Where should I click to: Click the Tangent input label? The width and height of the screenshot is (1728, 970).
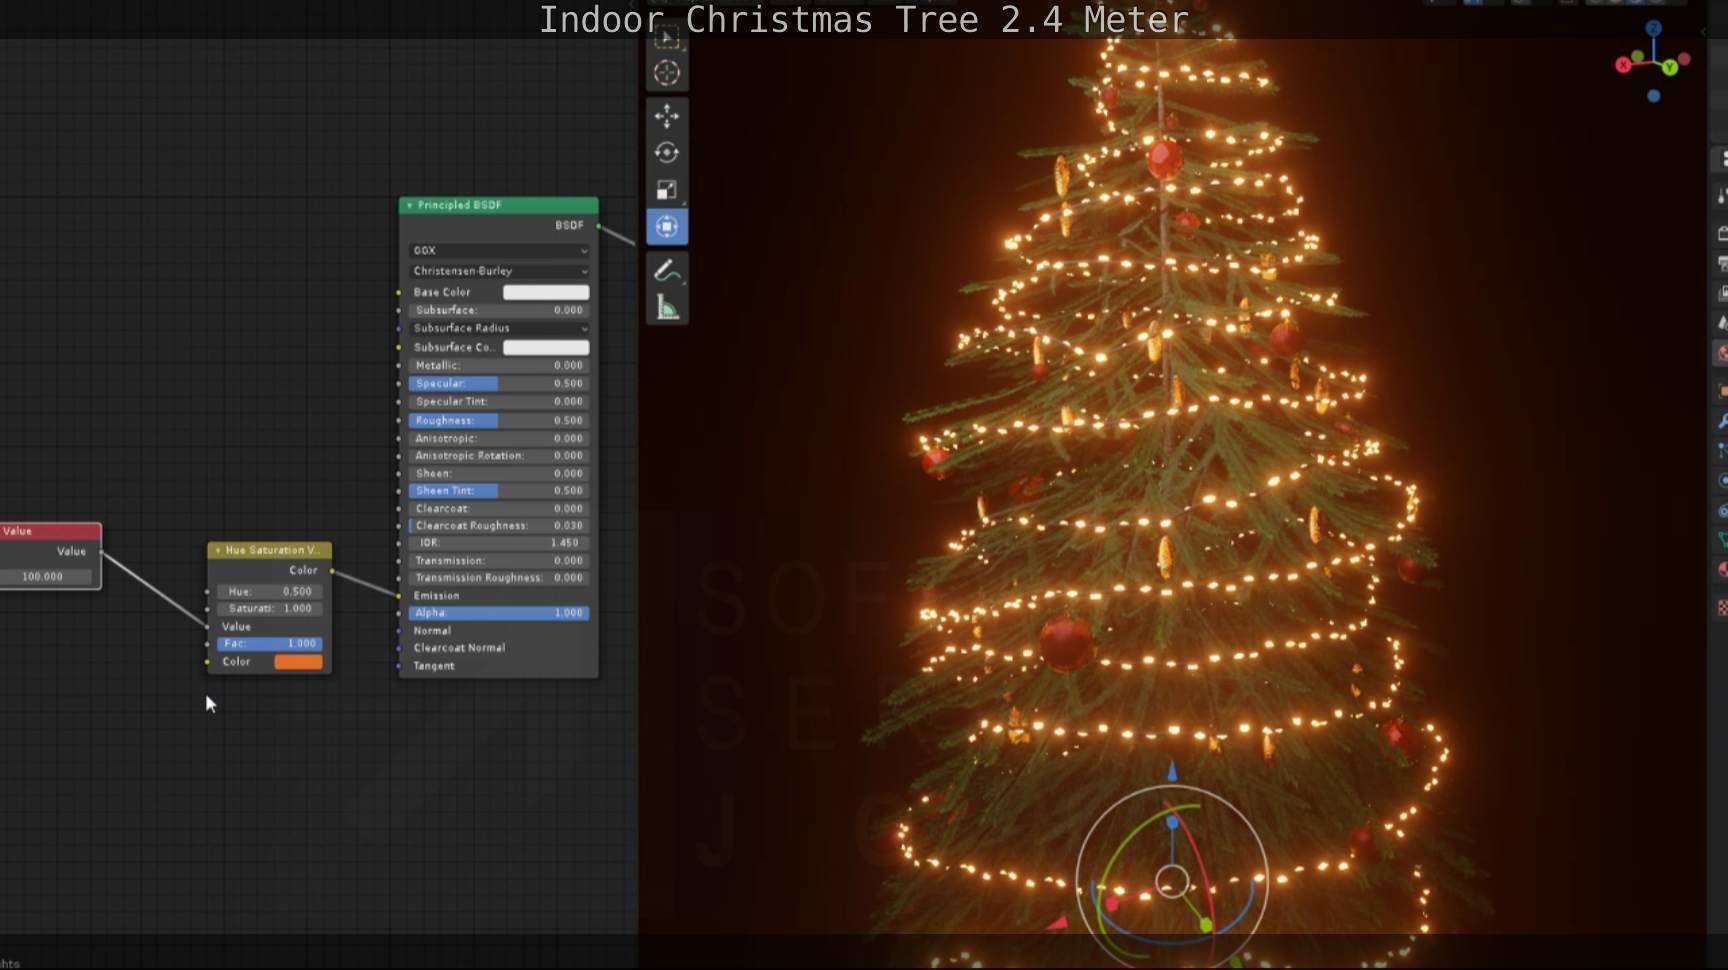[434, 666]
